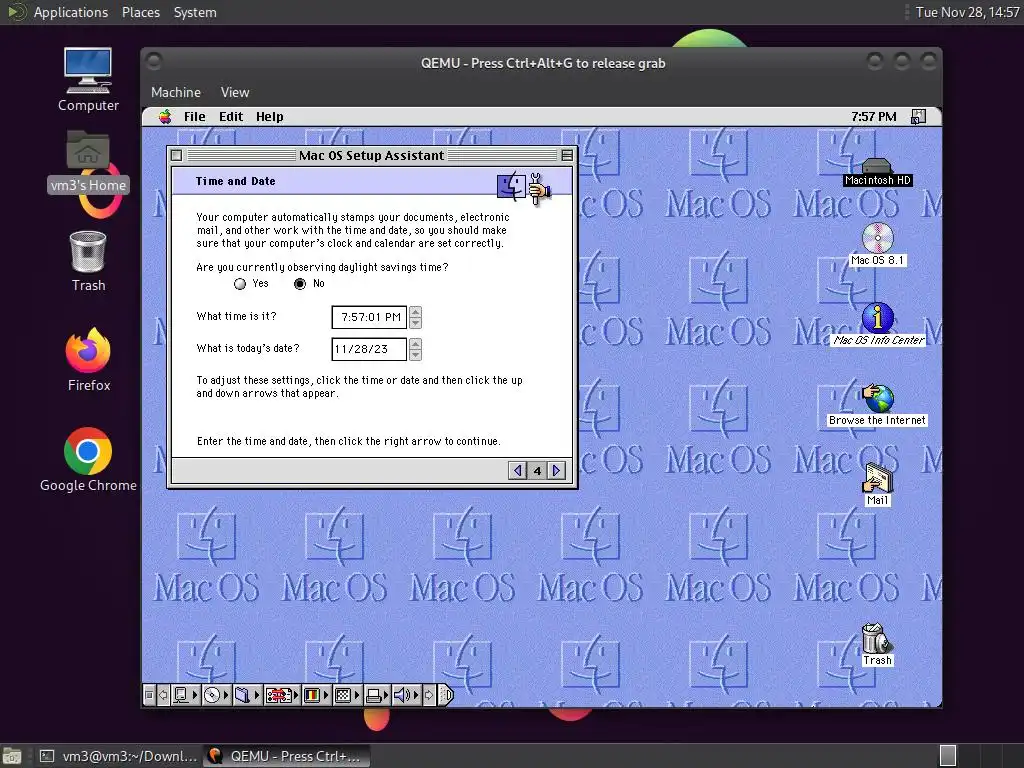This screenshot has width=1024, height=768.
Task: Open Applications menu in top panel
Action: click(71, 12)
